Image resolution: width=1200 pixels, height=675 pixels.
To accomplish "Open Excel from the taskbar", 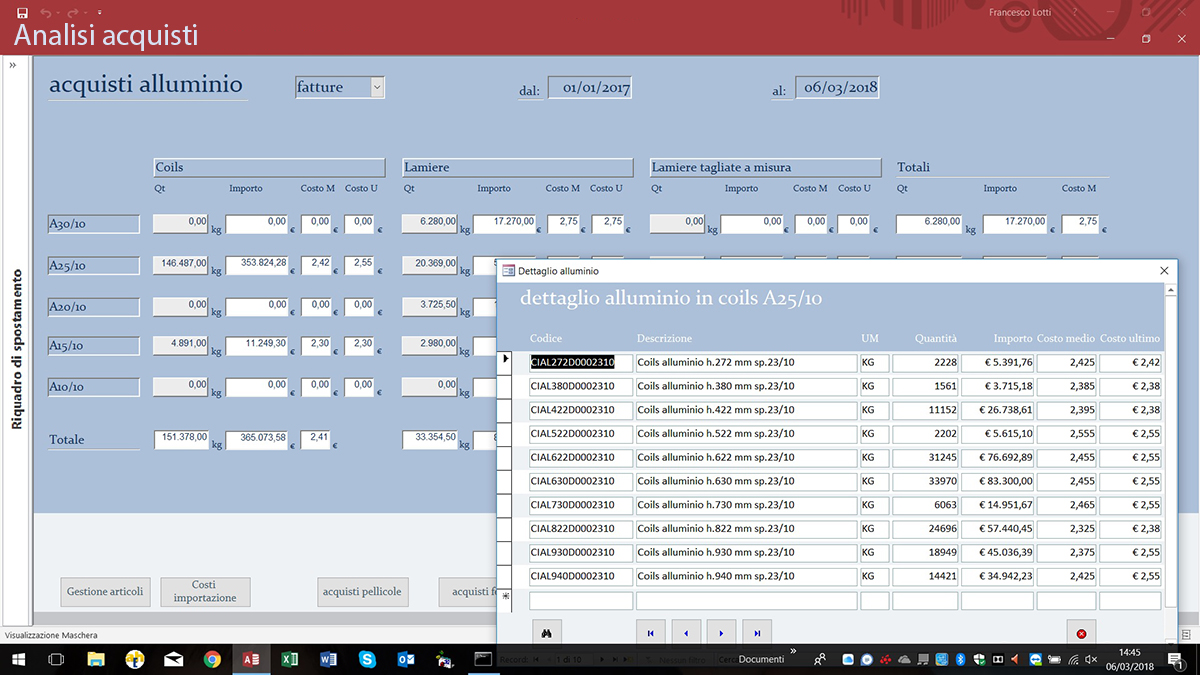I will (289, 659).
